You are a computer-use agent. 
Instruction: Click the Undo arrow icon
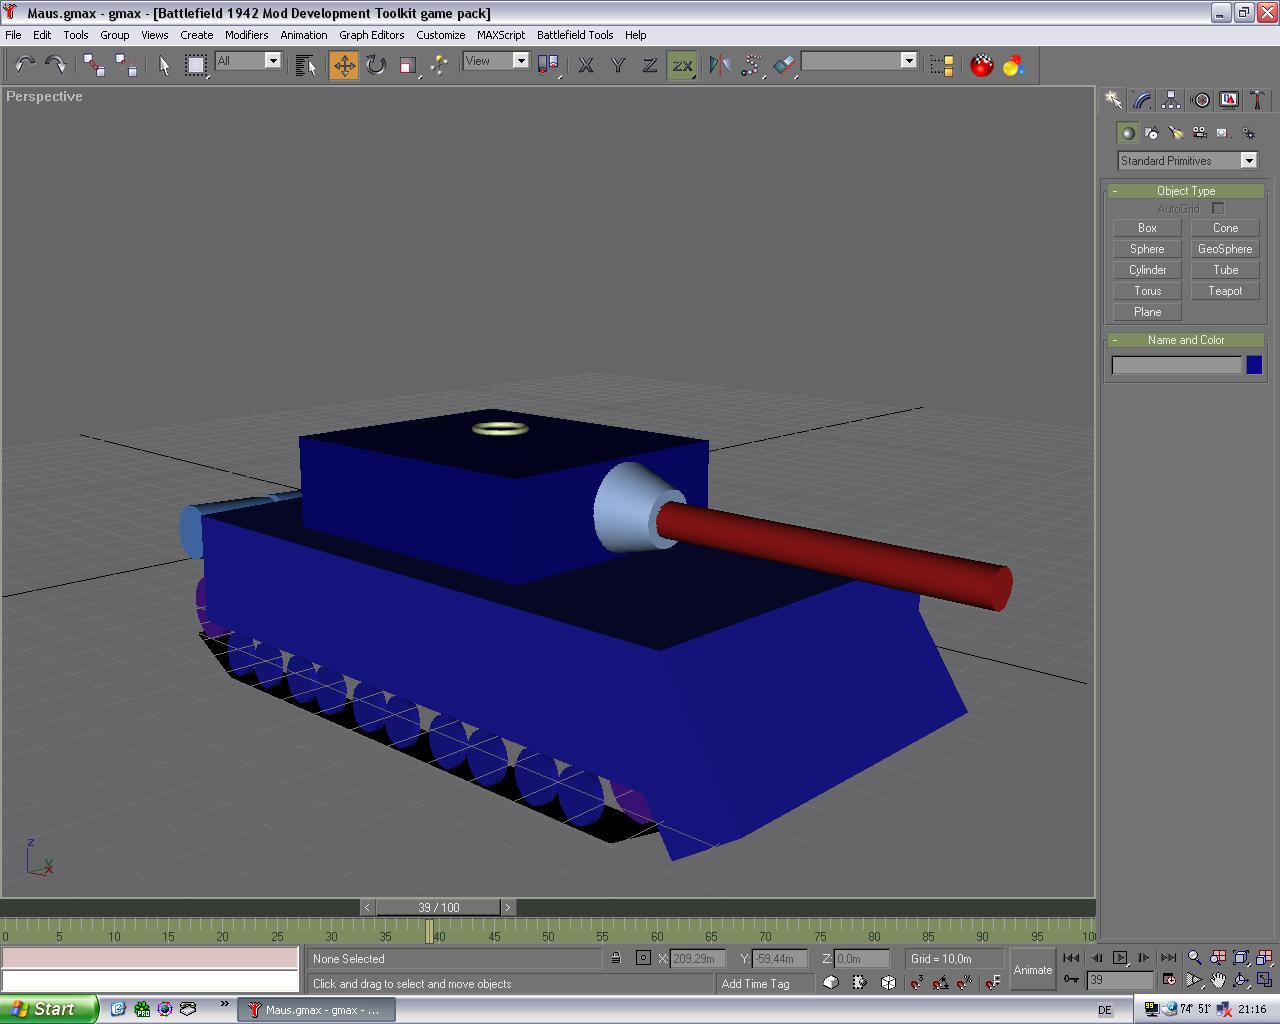point(24,66)
